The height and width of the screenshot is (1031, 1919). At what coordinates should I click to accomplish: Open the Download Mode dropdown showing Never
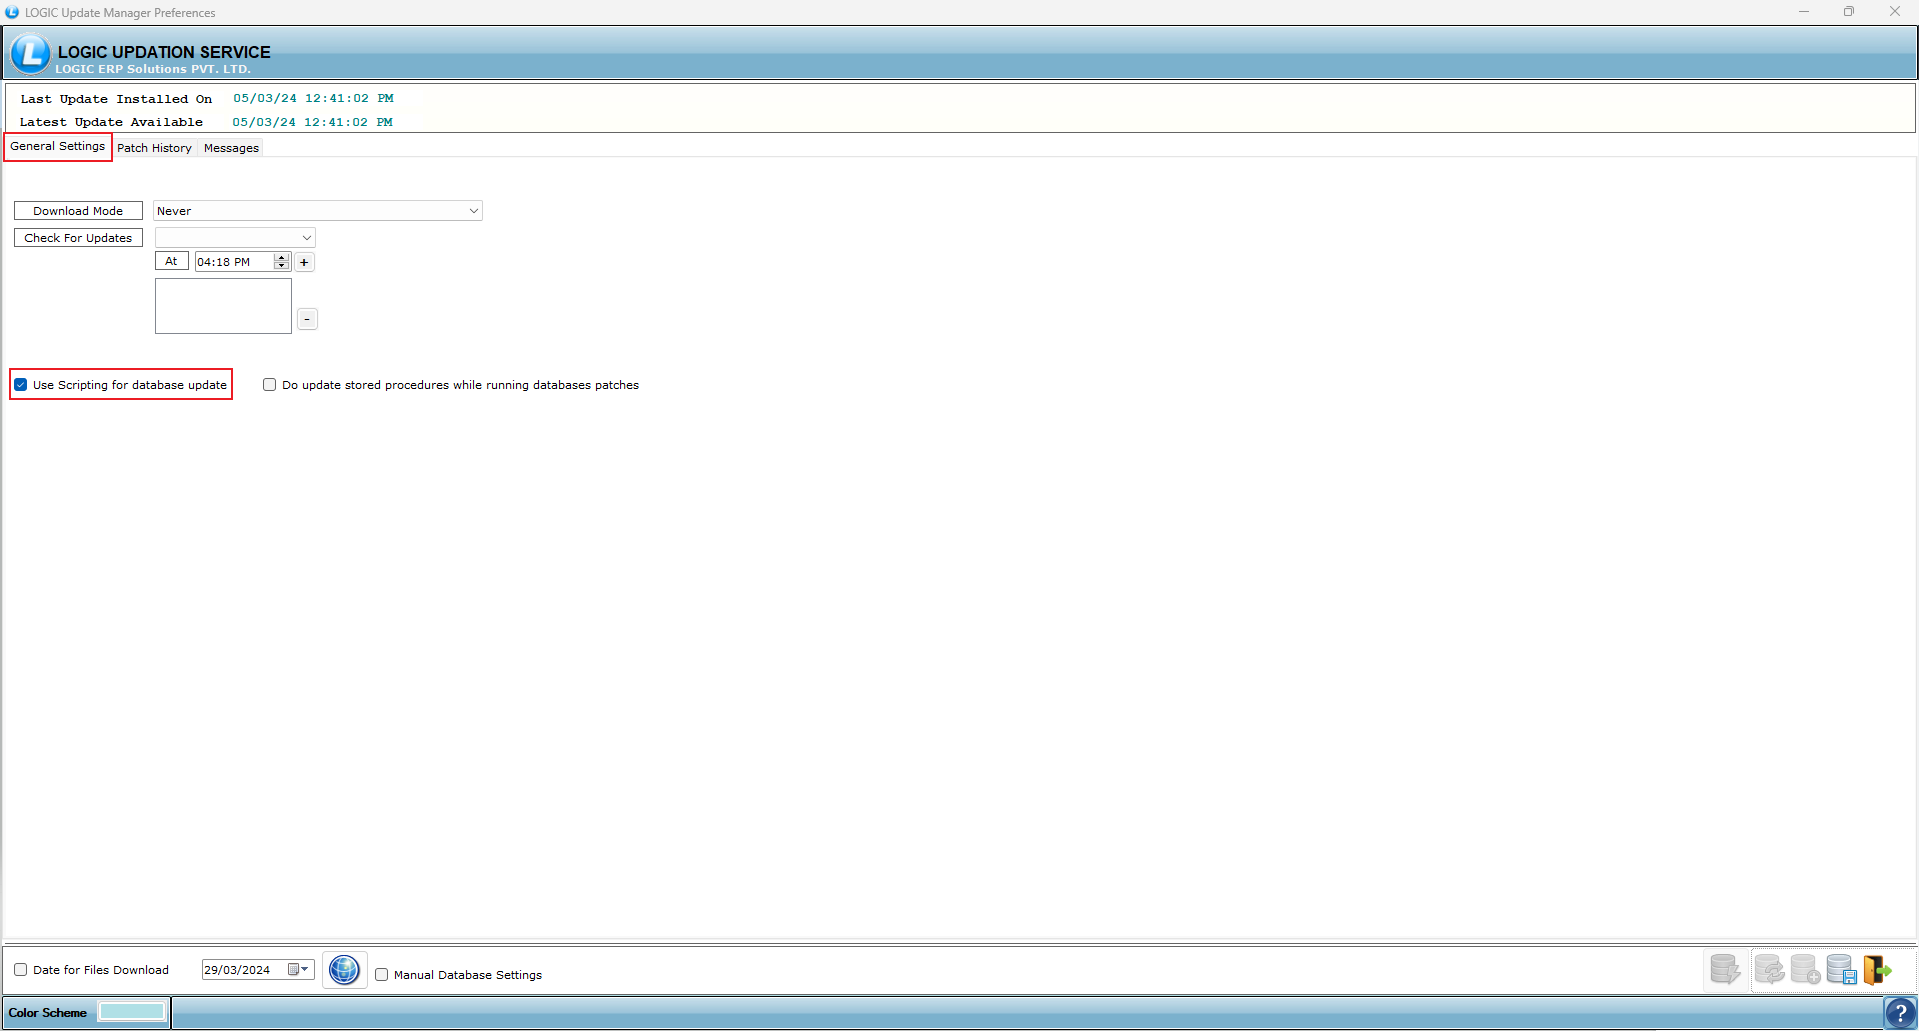click(473, 211)
